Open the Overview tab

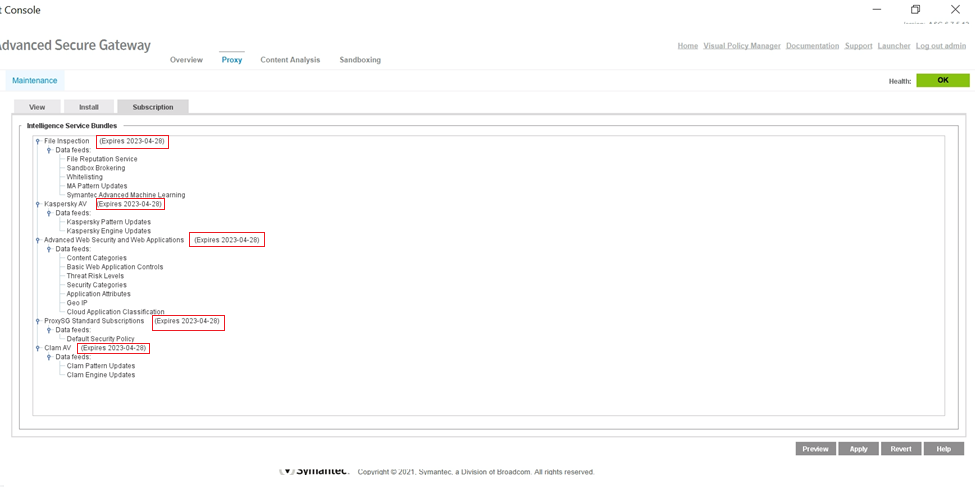pos(187,60)
